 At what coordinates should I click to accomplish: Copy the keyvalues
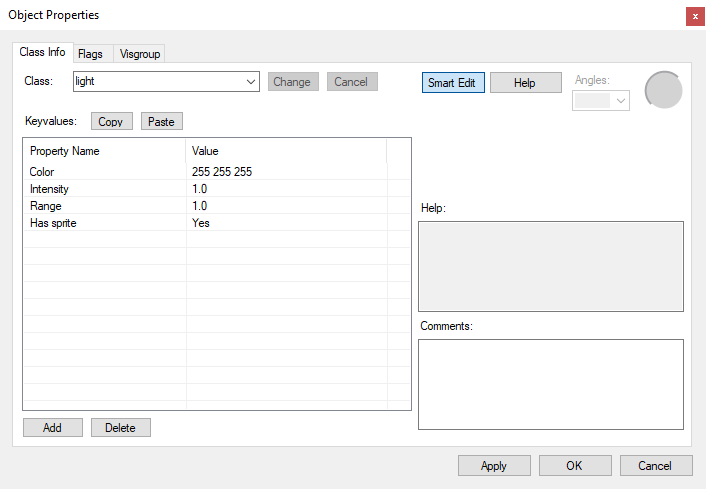111,121
